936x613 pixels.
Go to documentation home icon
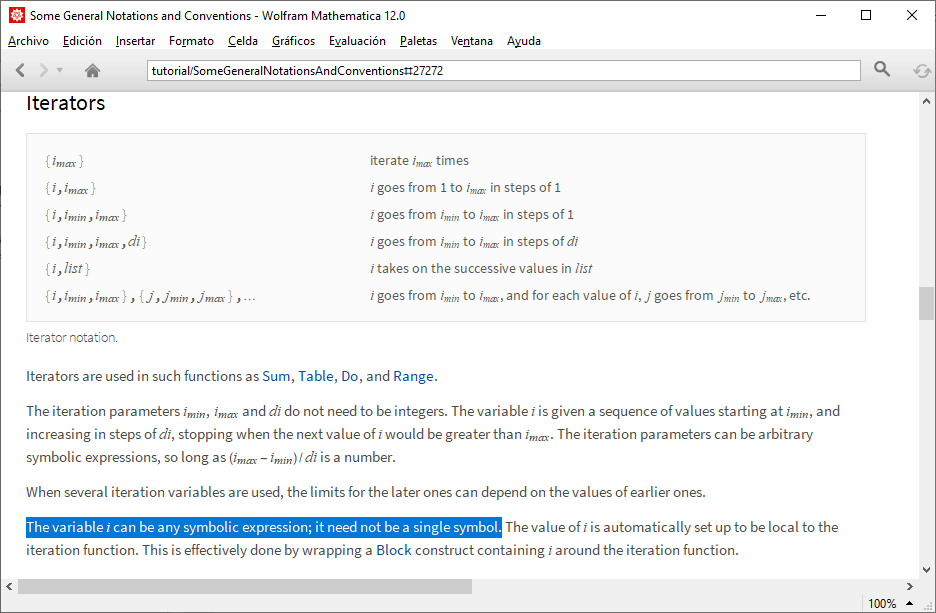92,70
